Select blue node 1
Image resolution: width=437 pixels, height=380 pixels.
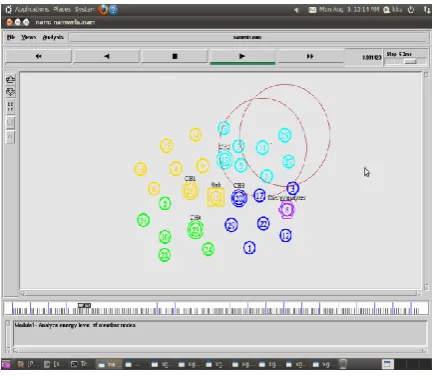click(249, 248)
